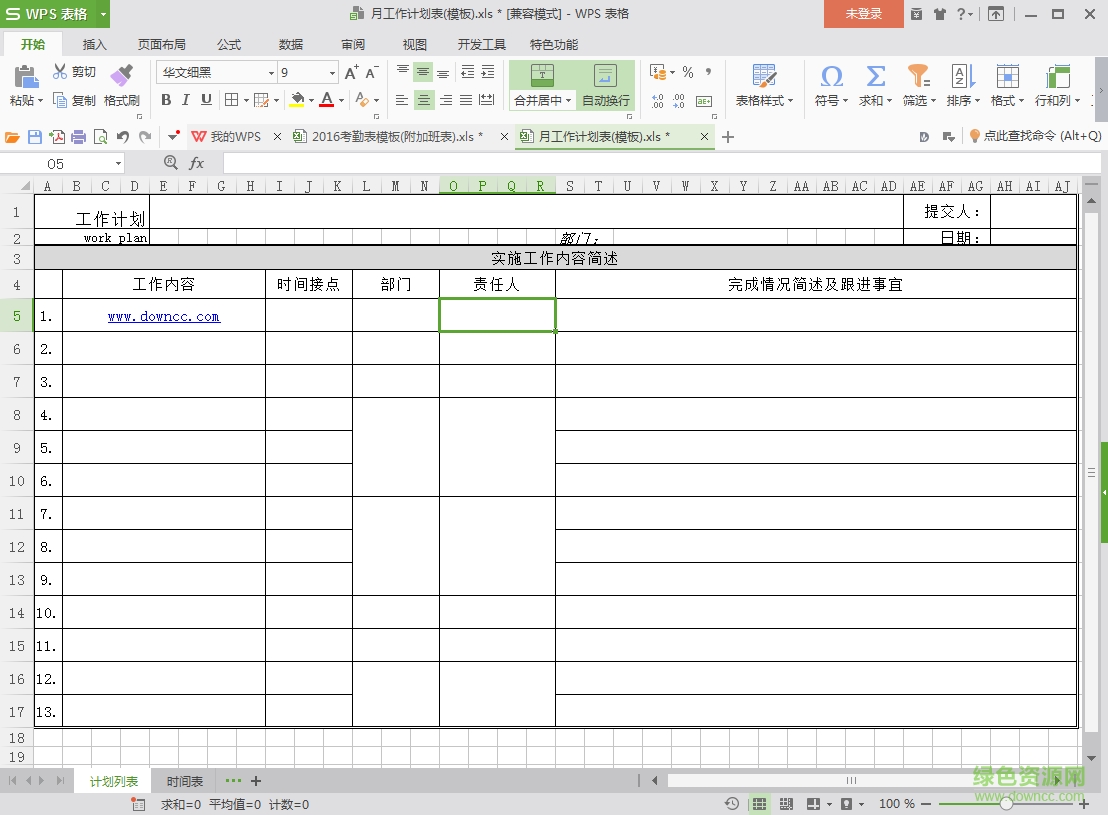Click the increase indent icon
Image resolution: width=1108 pixels, height=815 pixels.
488,72
